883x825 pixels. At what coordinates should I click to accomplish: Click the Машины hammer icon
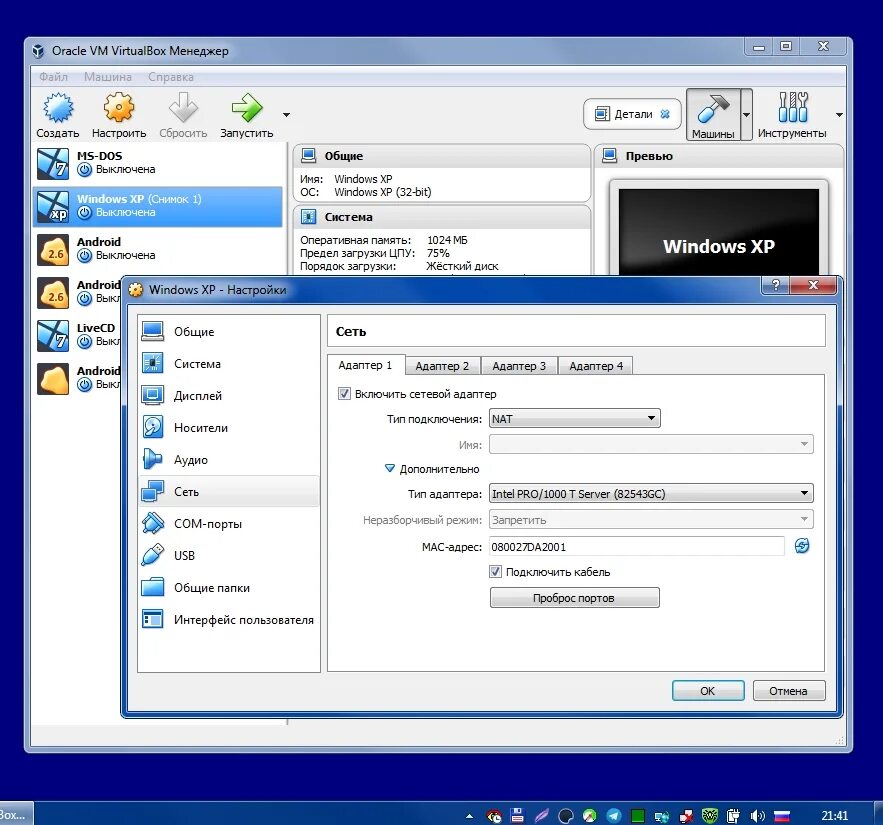[713, 108]
